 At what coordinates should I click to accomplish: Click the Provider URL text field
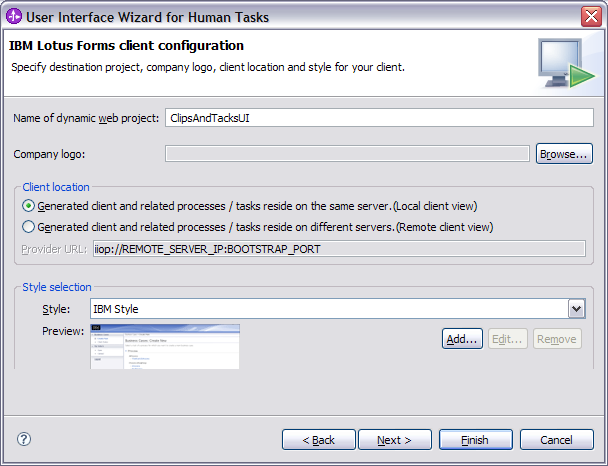click(339, 249)
